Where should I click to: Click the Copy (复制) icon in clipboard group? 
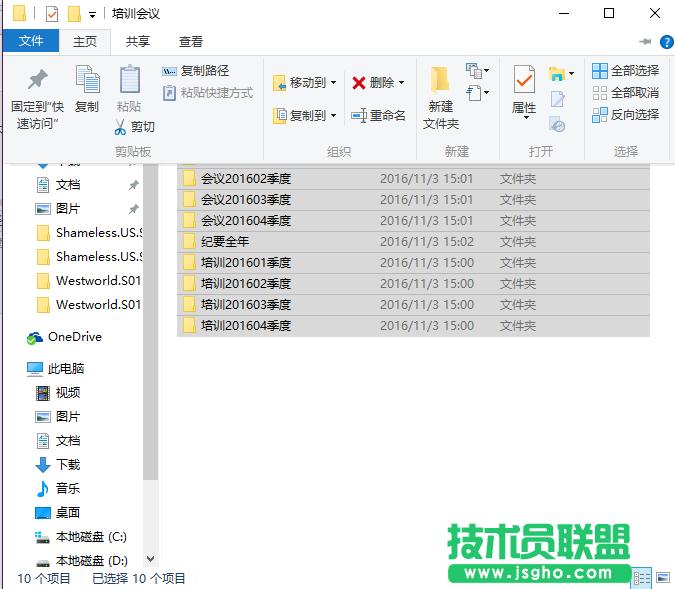(x=87, y=82)
